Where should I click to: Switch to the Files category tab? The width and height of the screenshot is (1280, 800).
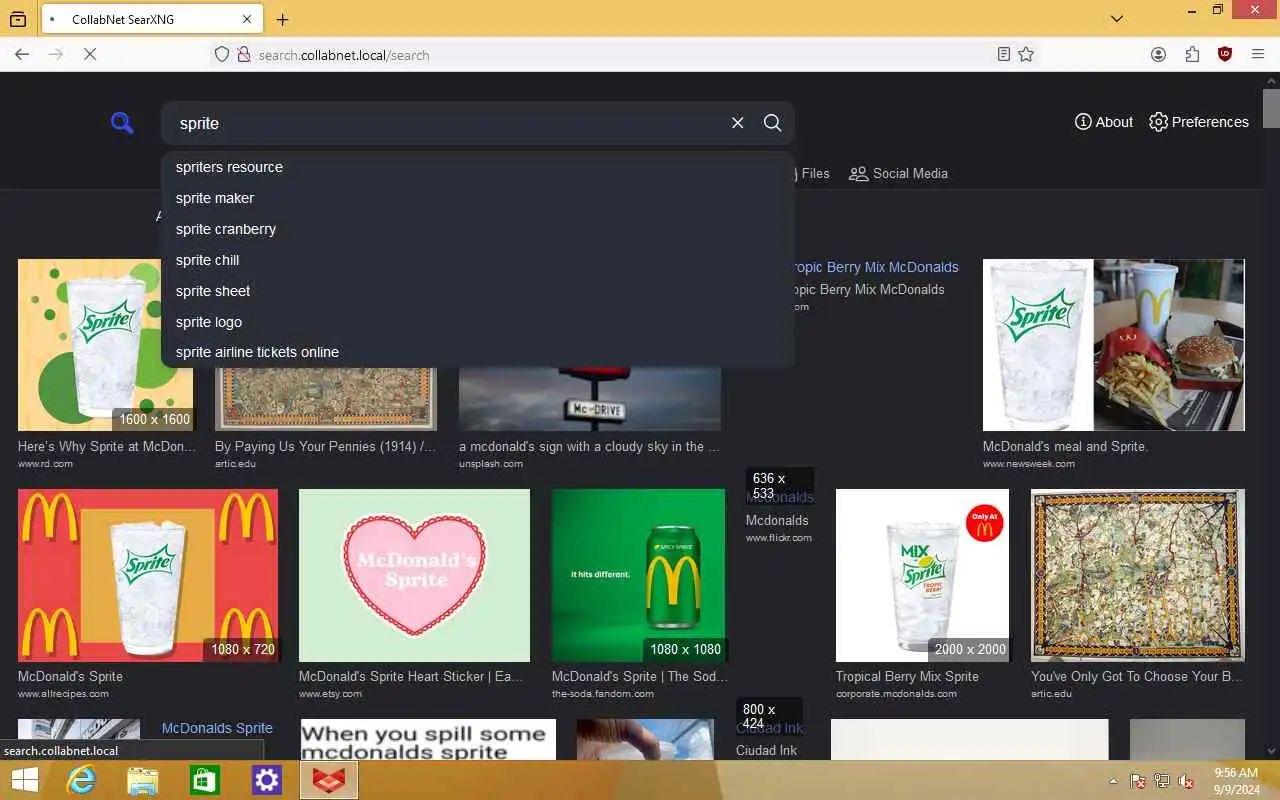pos(812,173)
